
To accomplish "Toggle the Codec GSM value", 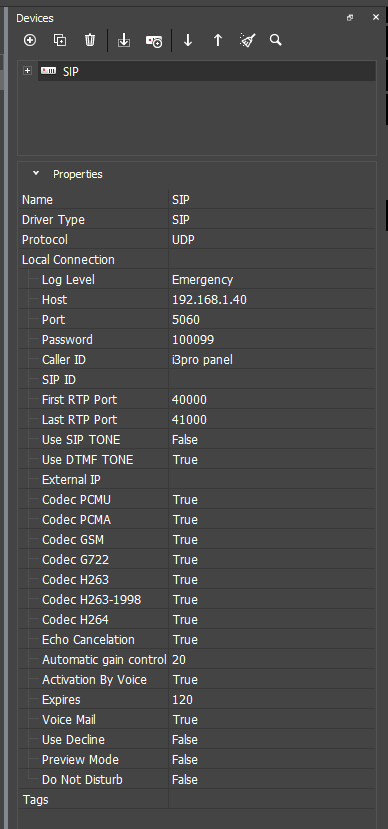I will [272, 540].
